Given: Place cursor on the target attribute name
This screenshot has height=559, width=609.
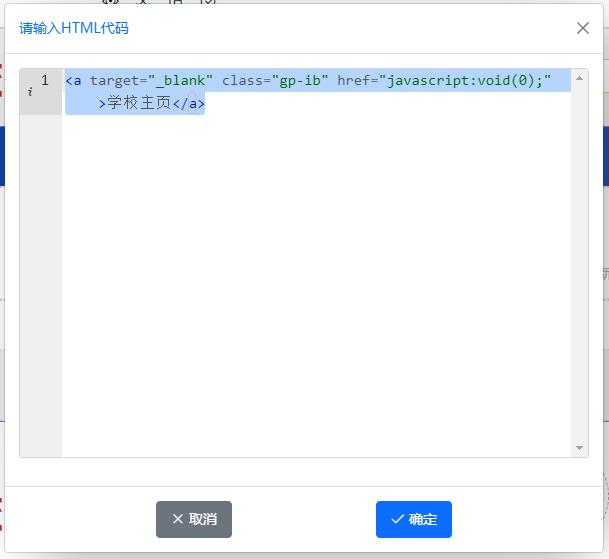Looking at the screenshot, I should 113,81.
